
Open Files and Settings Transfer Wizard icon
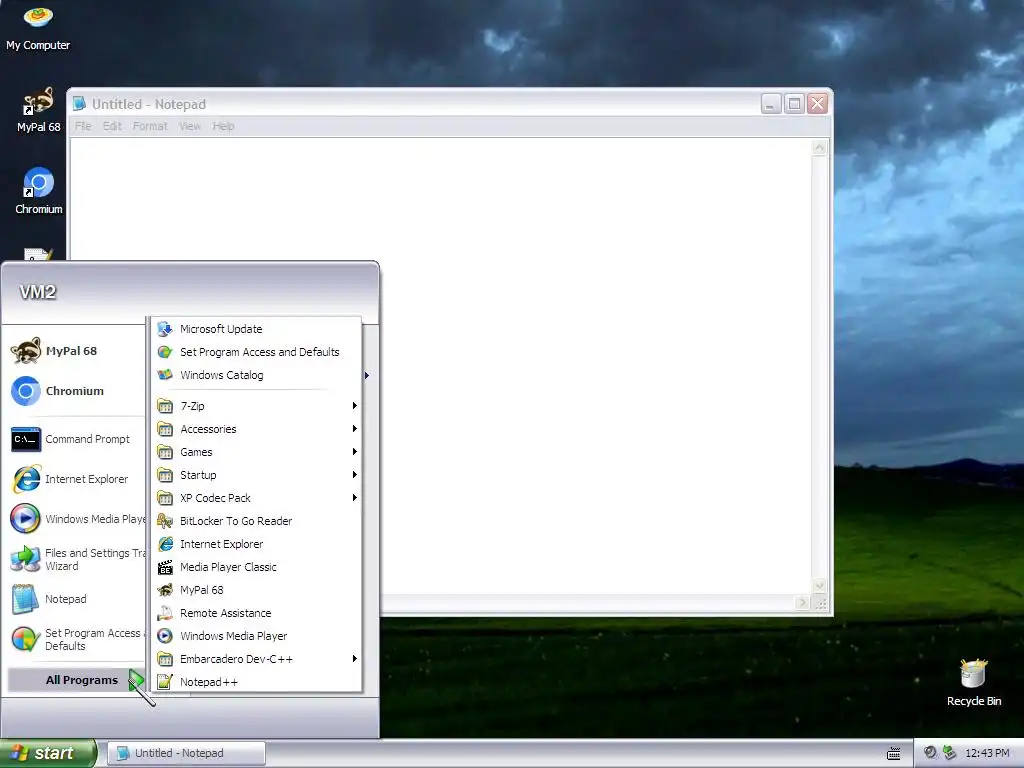point(26,559)
